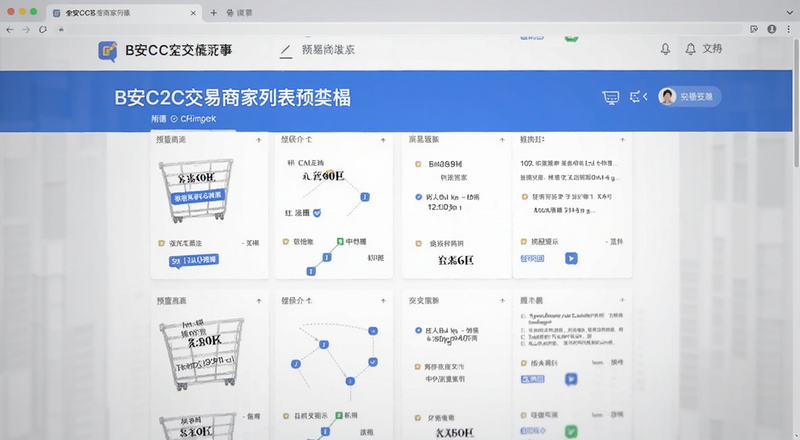Collapse second-row flow diagram card via up arrow
Image resolution: width=800 pixels, height=440 pixels.
pos(383,301)
